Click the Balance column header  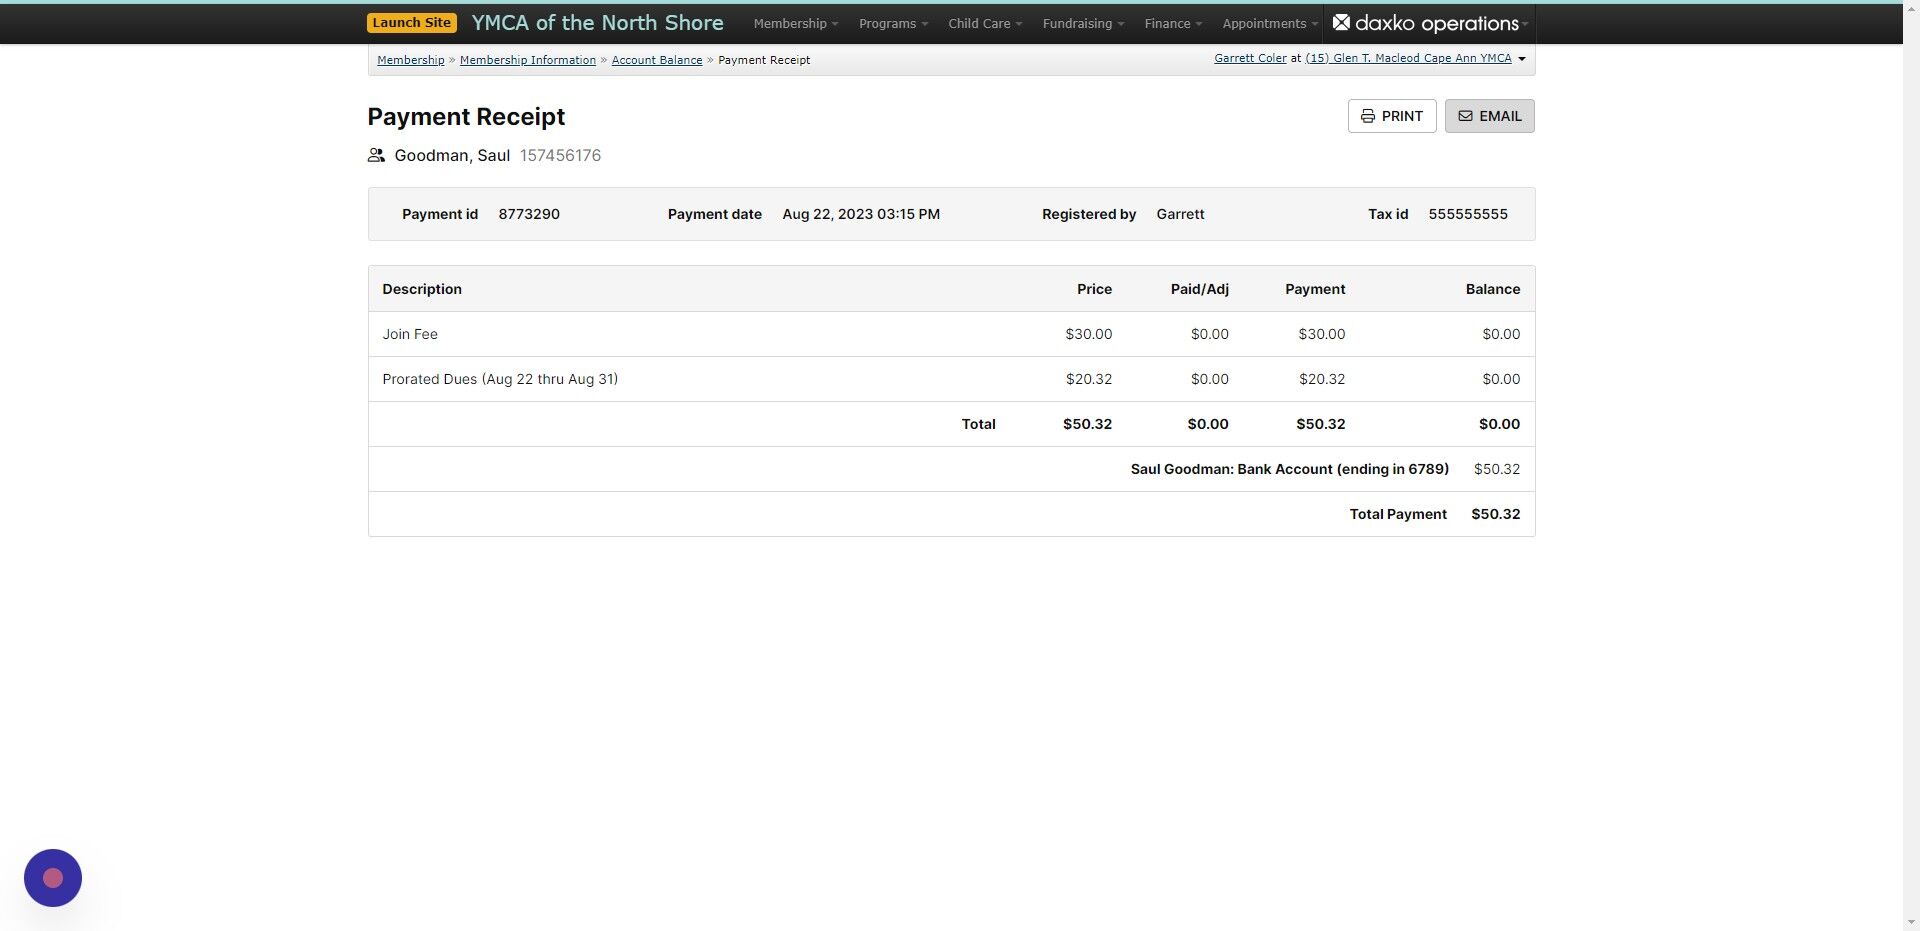1492,289
